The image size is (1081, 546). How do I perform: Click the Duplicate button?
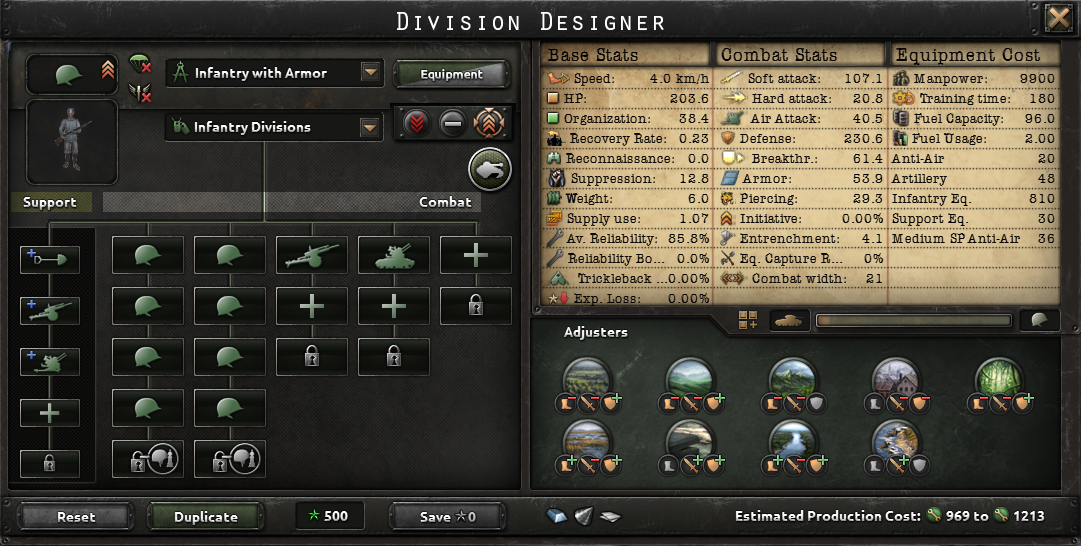point(205,516)
